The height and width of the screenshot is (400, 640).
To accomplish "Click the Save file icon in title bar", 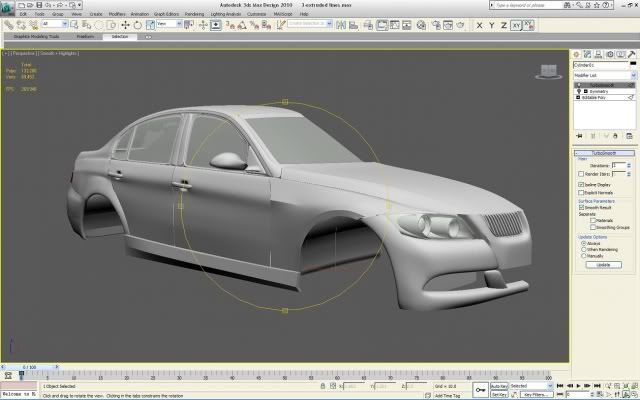I will pos(39,5).
